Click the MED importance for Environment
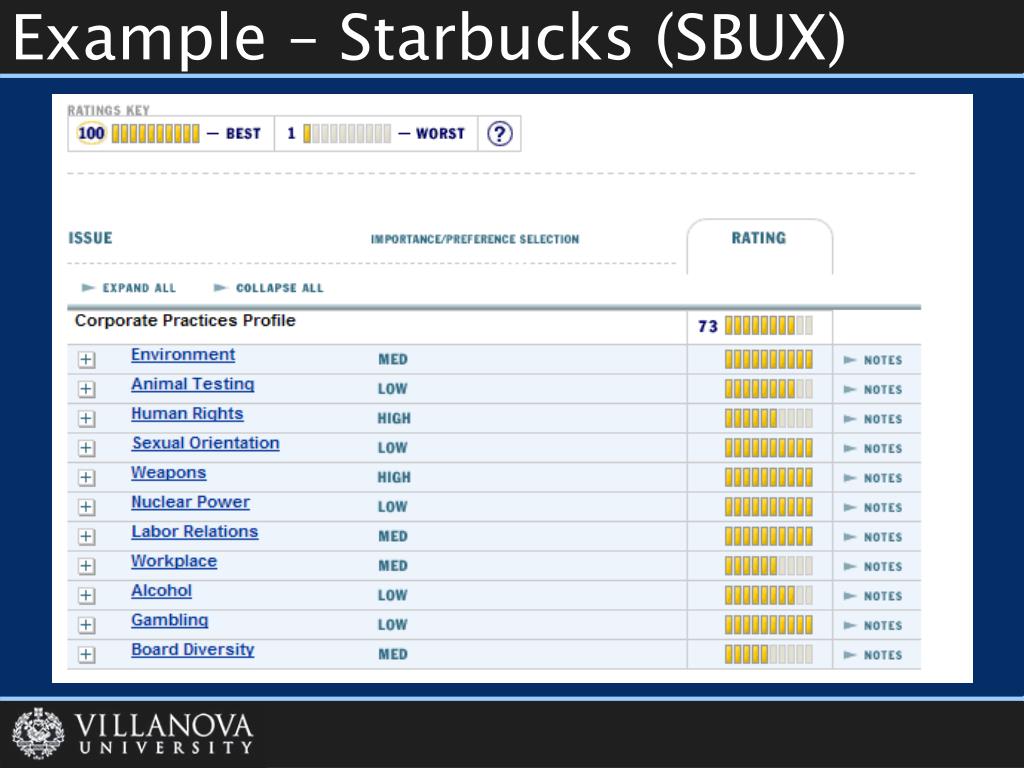This screenshot has width=1024, height=768. tap(393, 360)
